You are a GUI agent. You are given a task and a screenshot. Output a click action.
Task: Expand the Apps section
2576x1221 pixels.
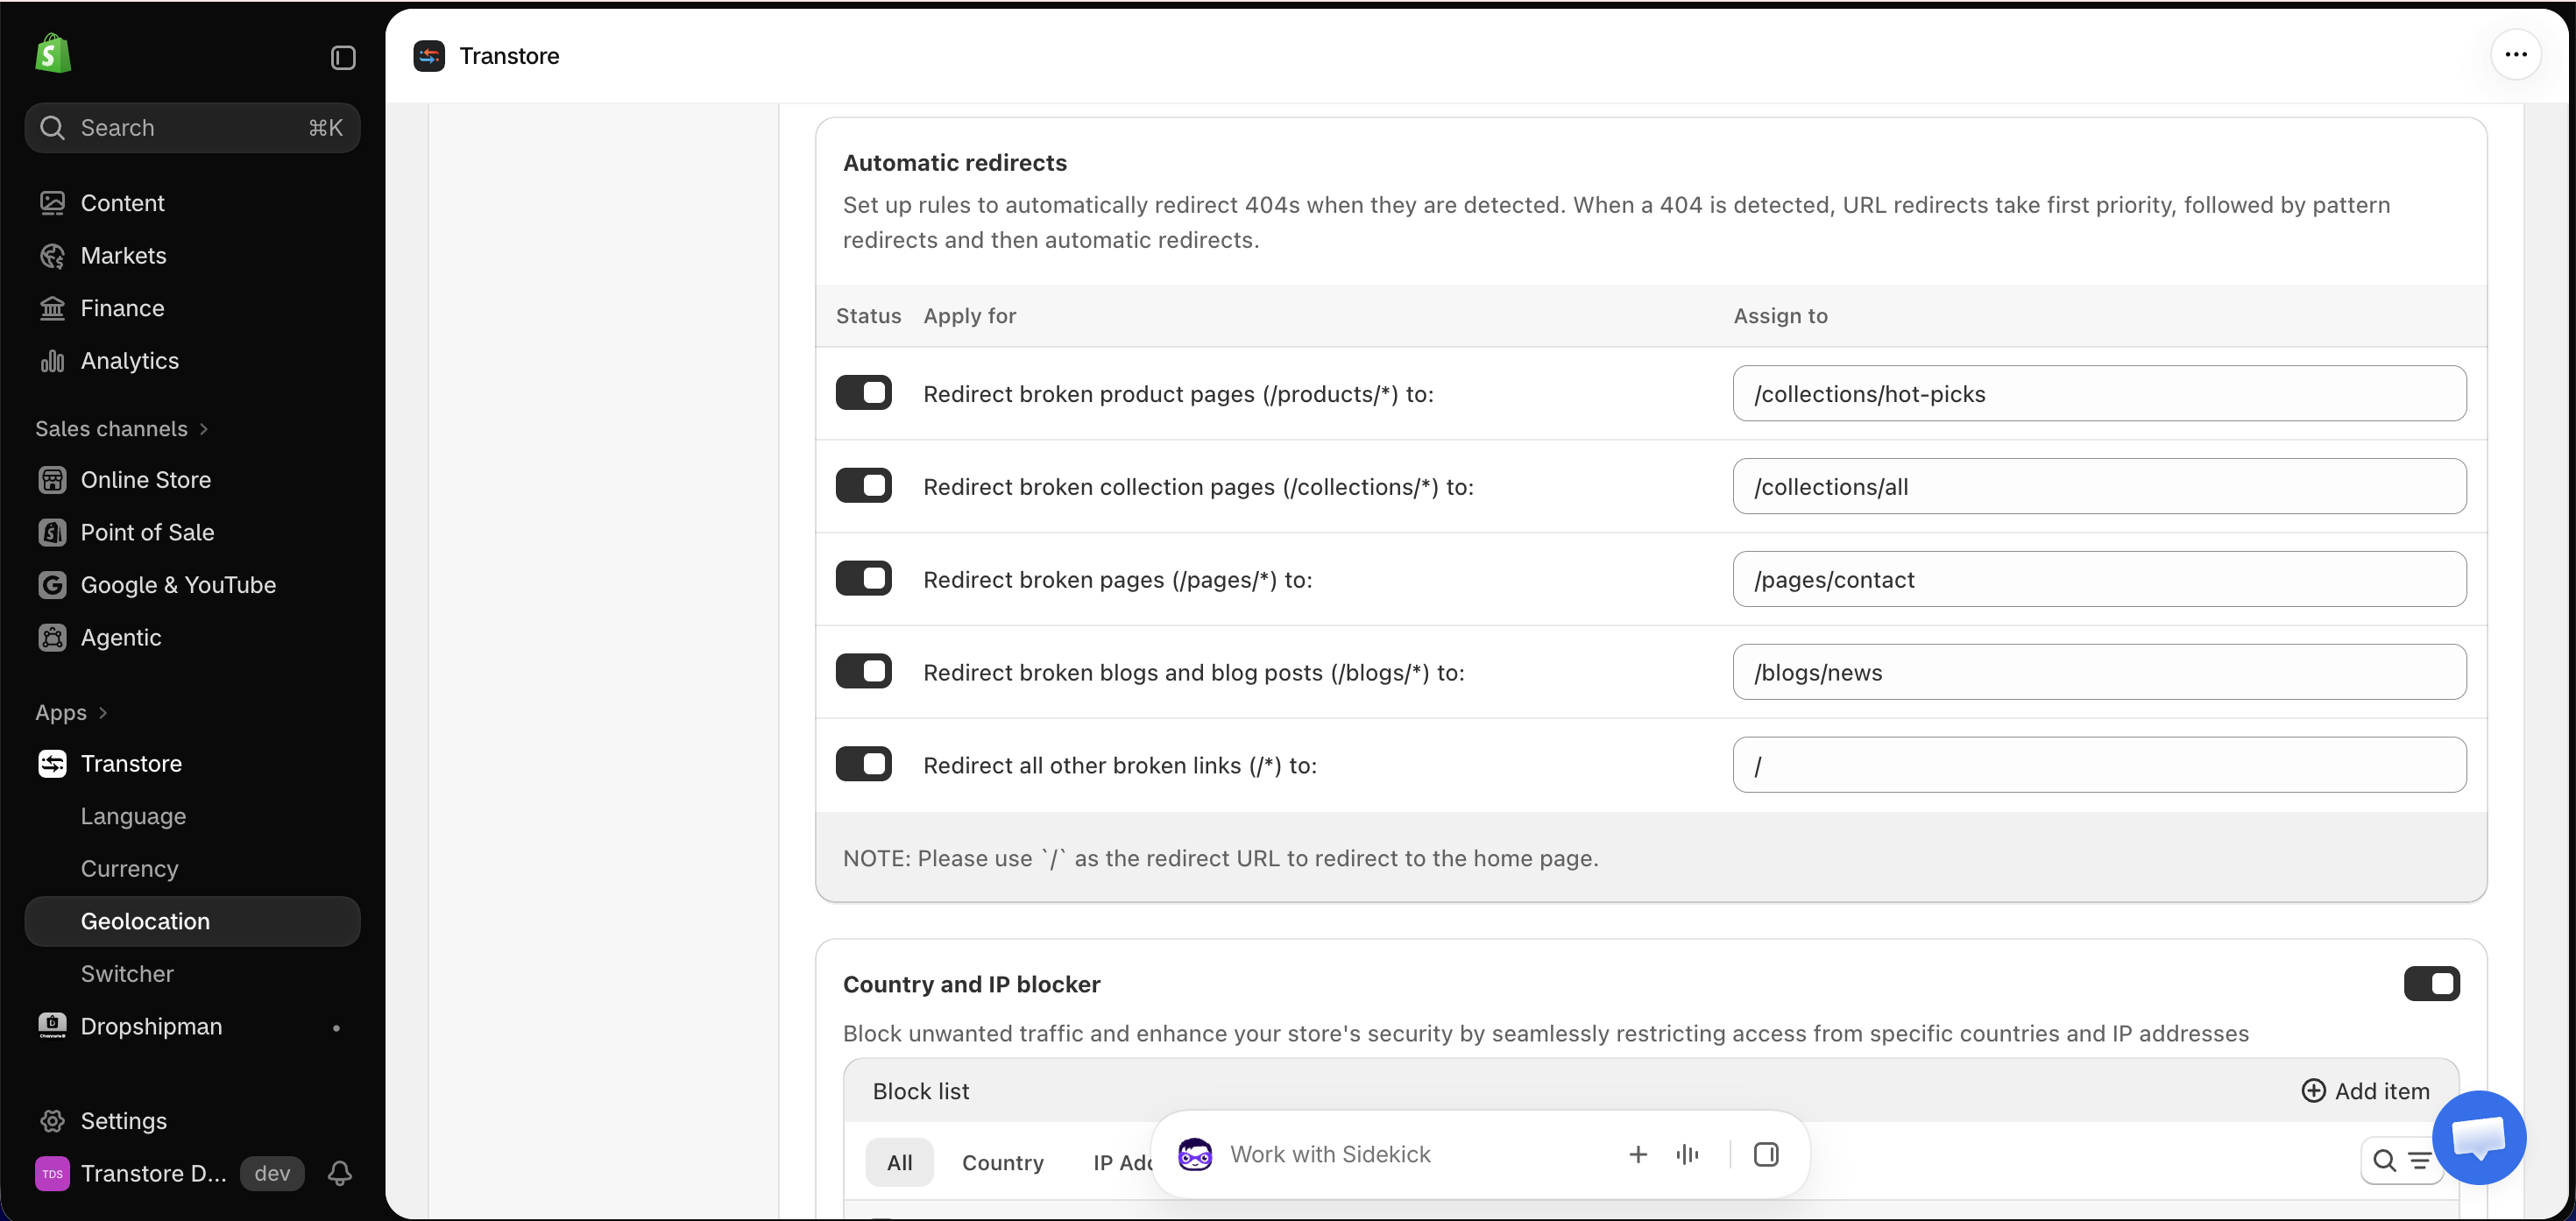click(x=71, y=713)
